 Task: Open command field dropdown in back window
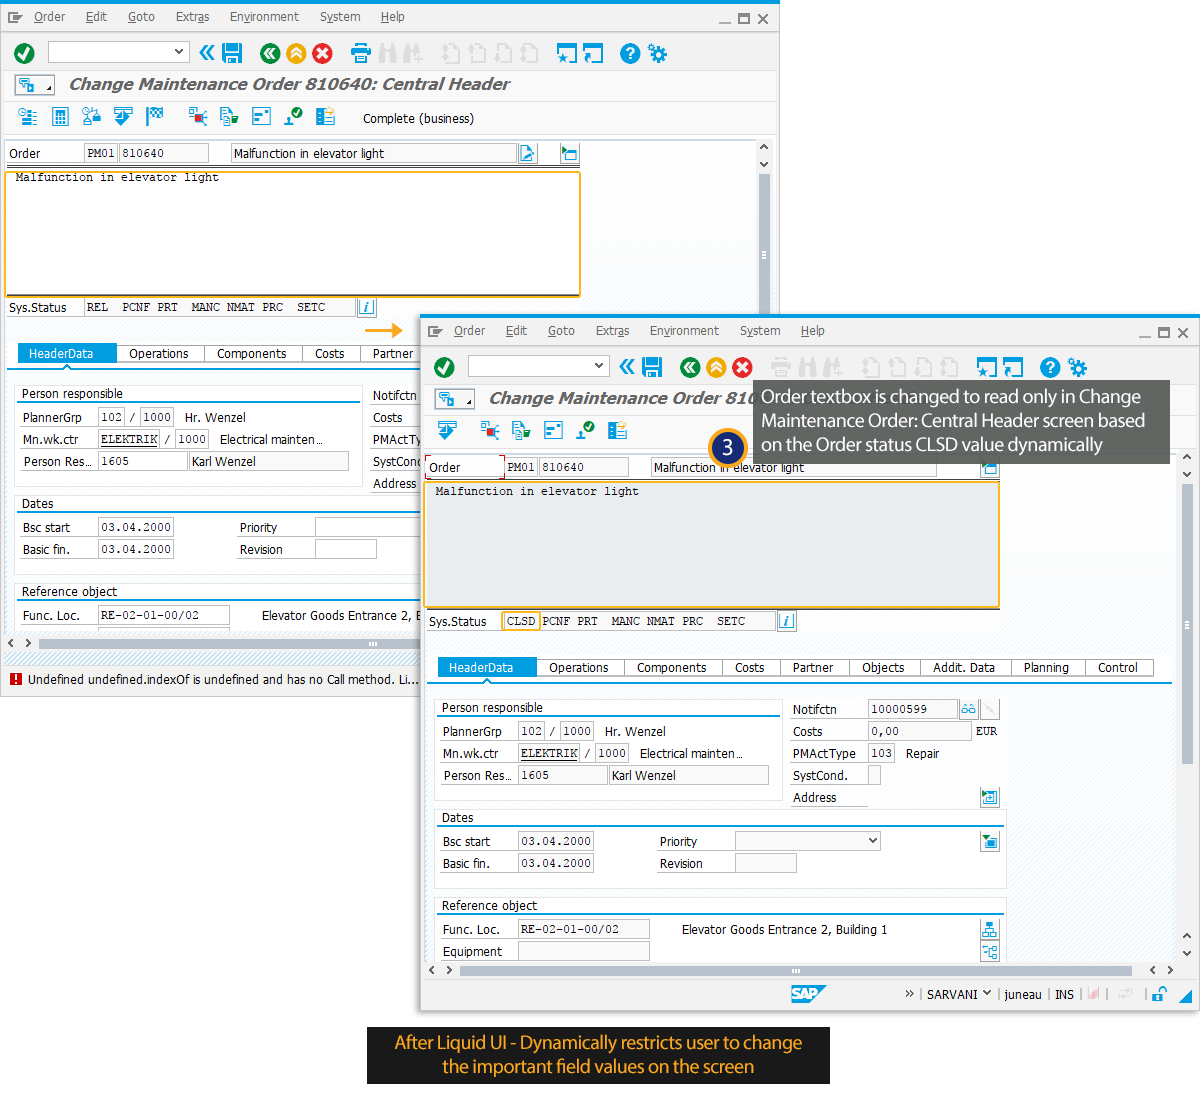179,52
